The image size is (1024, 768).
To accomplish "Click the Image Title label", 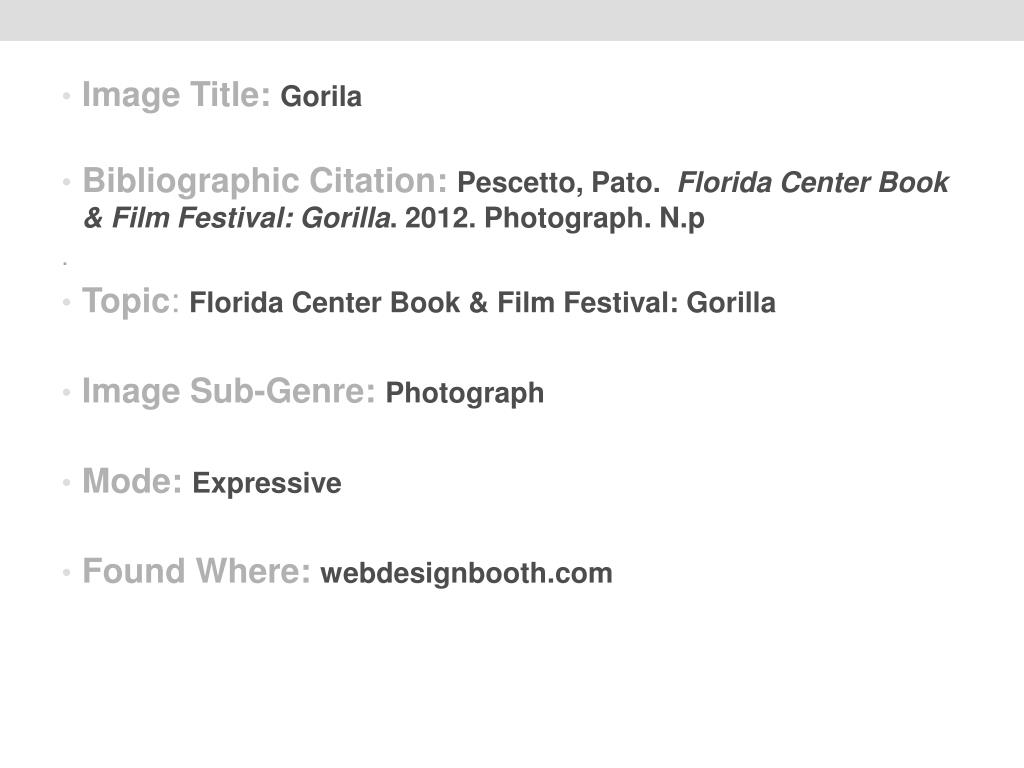I will tap(176, 95).
